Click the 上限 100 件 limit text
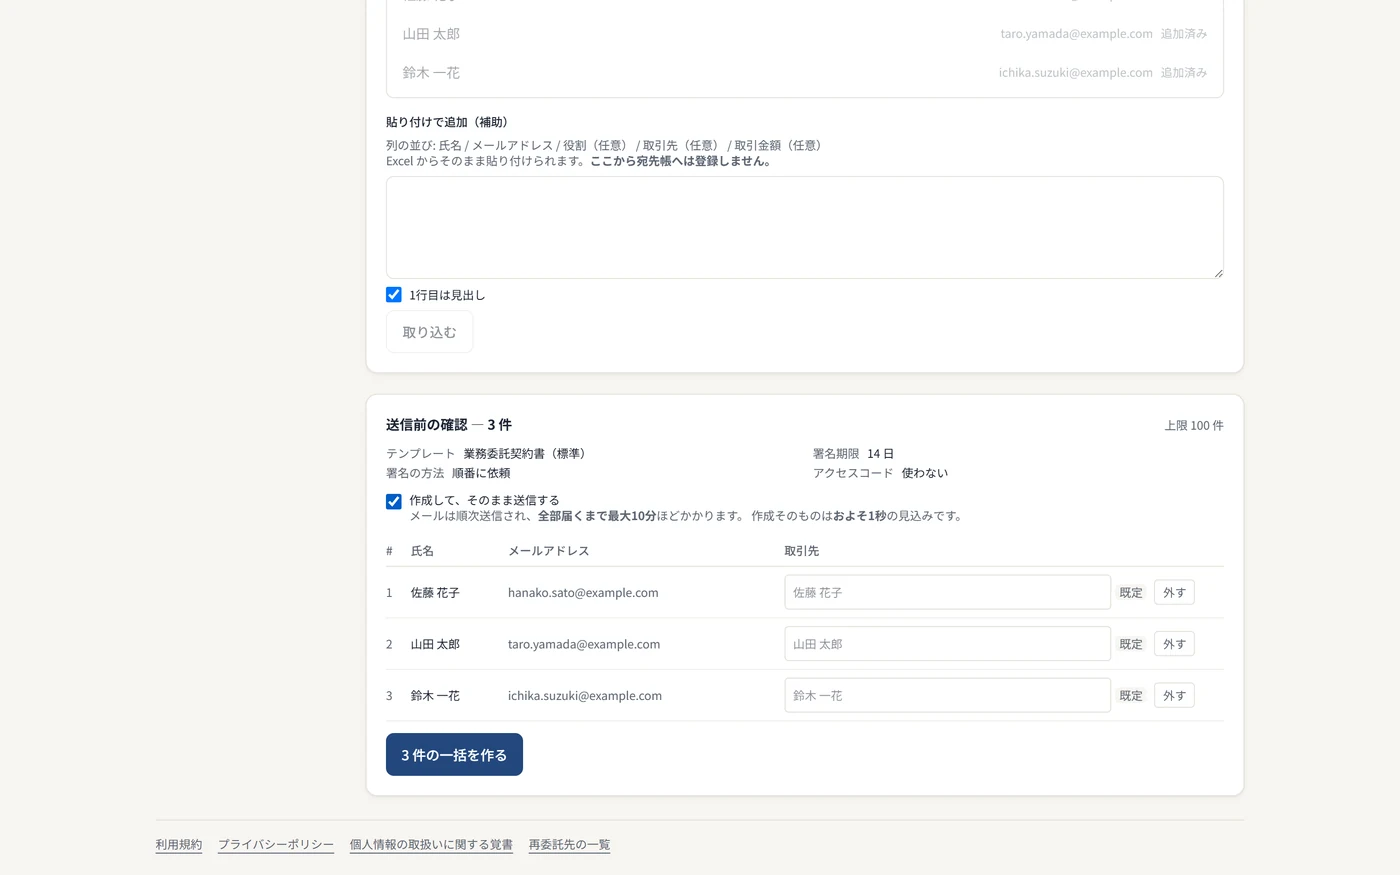1400x875 pixels. click(1194, 426)
